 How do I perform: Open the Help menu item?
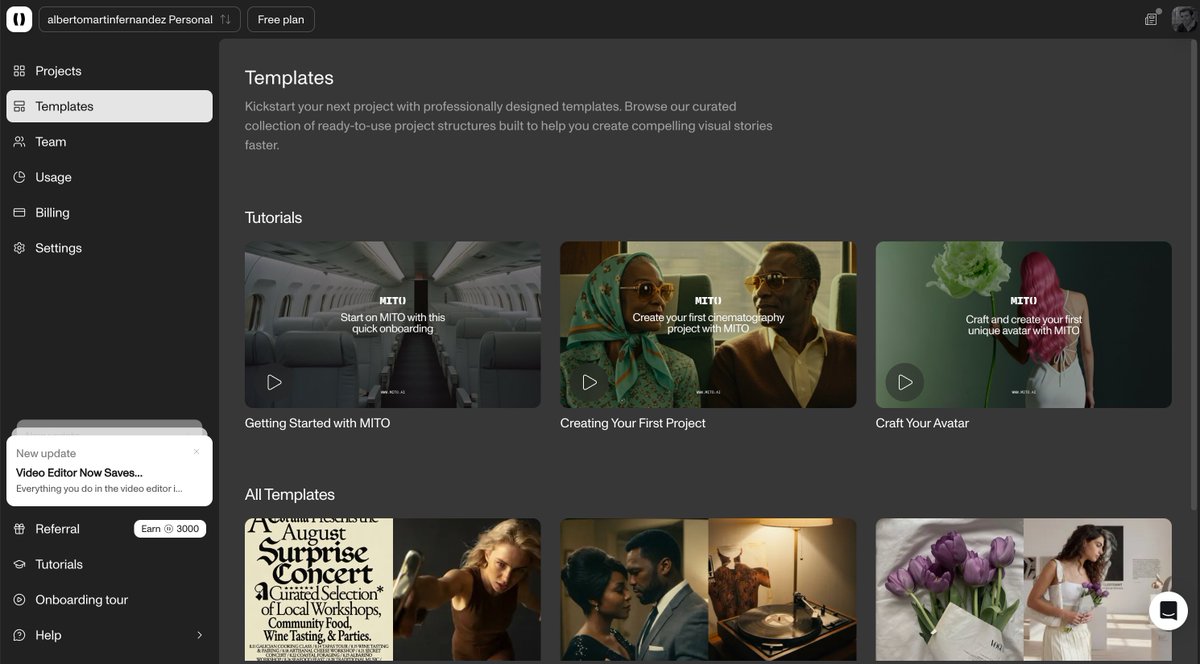point(109,635)
